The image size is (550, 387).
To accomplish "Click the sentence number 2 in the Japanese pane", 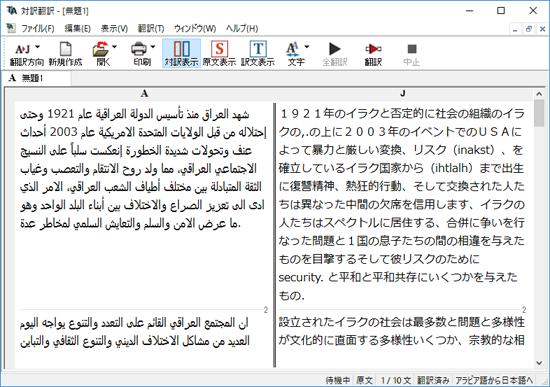I will 524,310.
